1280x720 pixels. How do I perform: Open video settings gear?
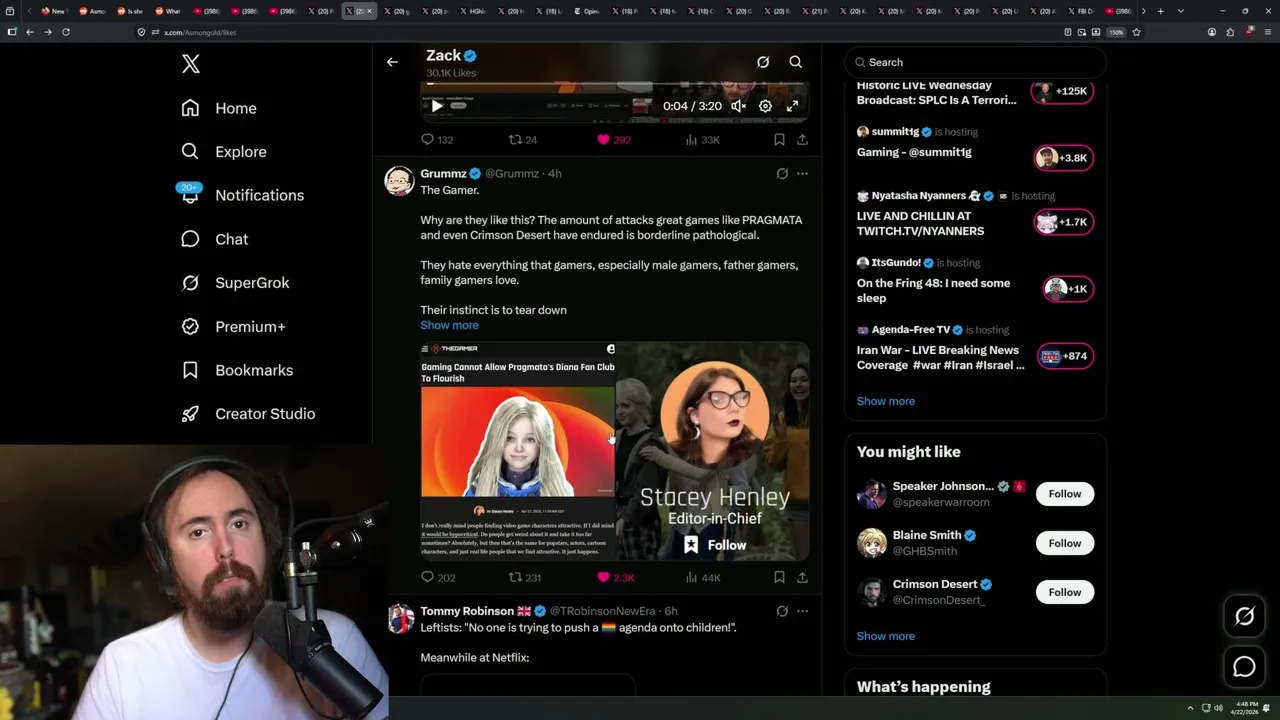[765, 106]
